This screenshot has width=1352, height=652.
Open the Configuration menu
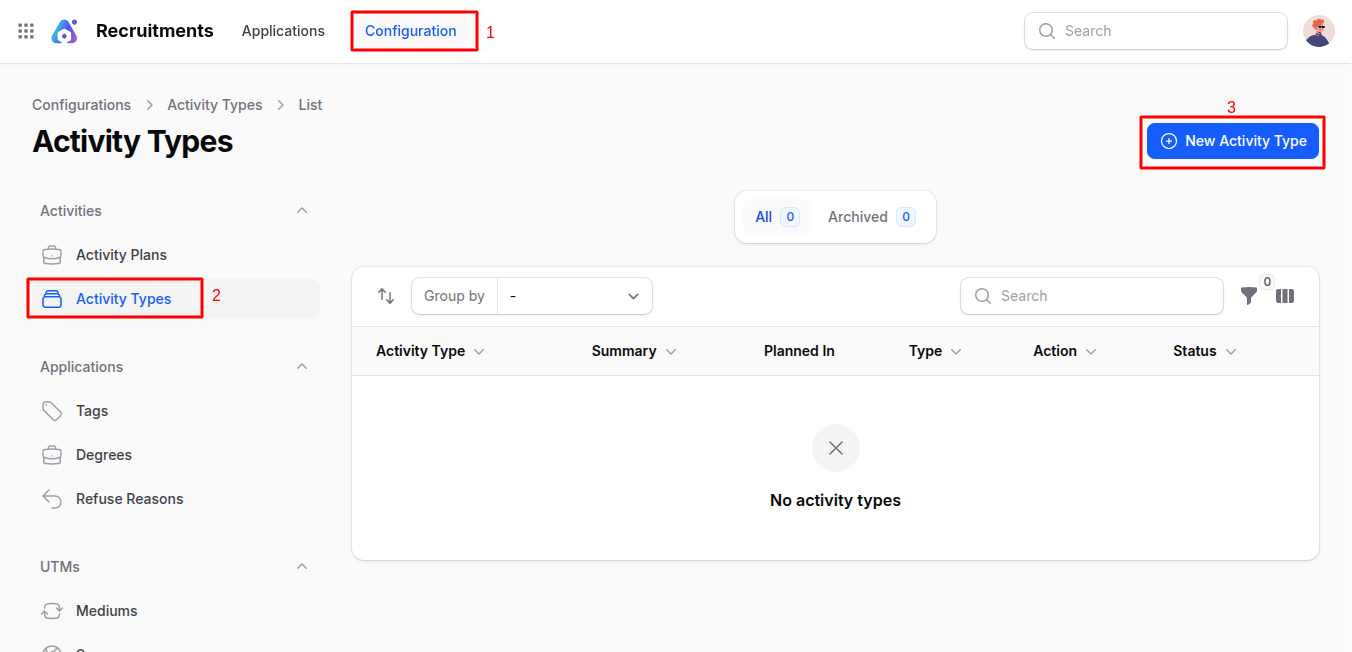tap(413, 30)
